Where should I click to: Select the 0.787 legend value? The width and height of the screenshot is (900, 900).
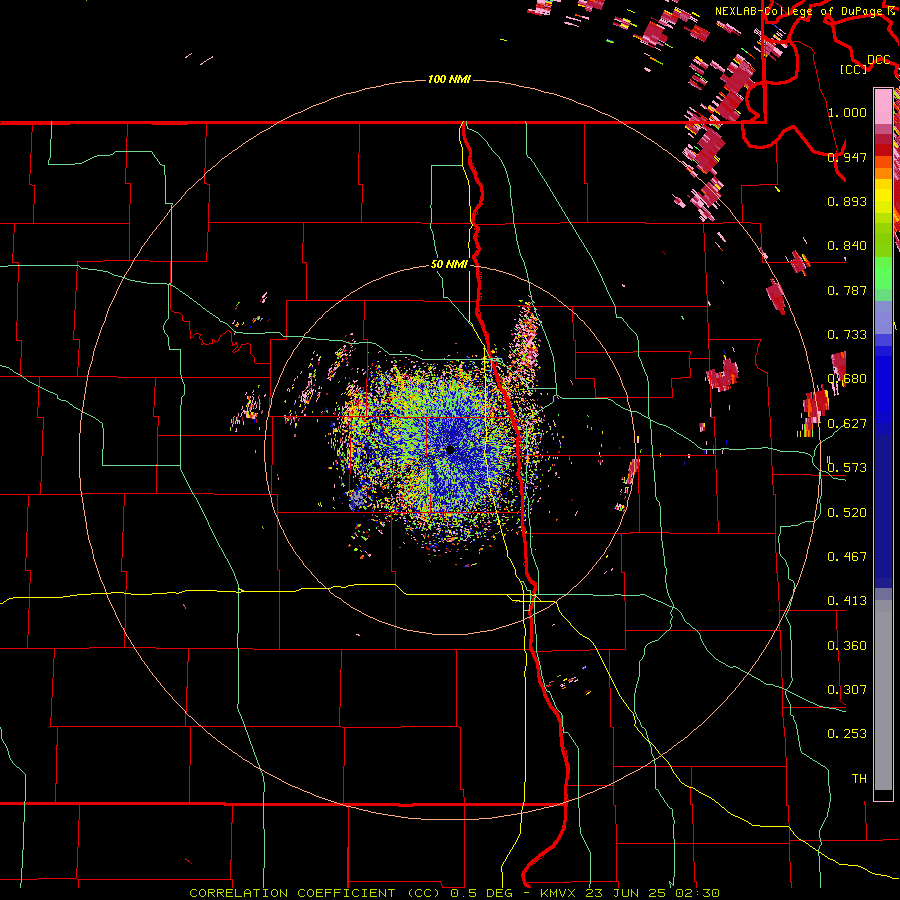(x=847, y=290)
